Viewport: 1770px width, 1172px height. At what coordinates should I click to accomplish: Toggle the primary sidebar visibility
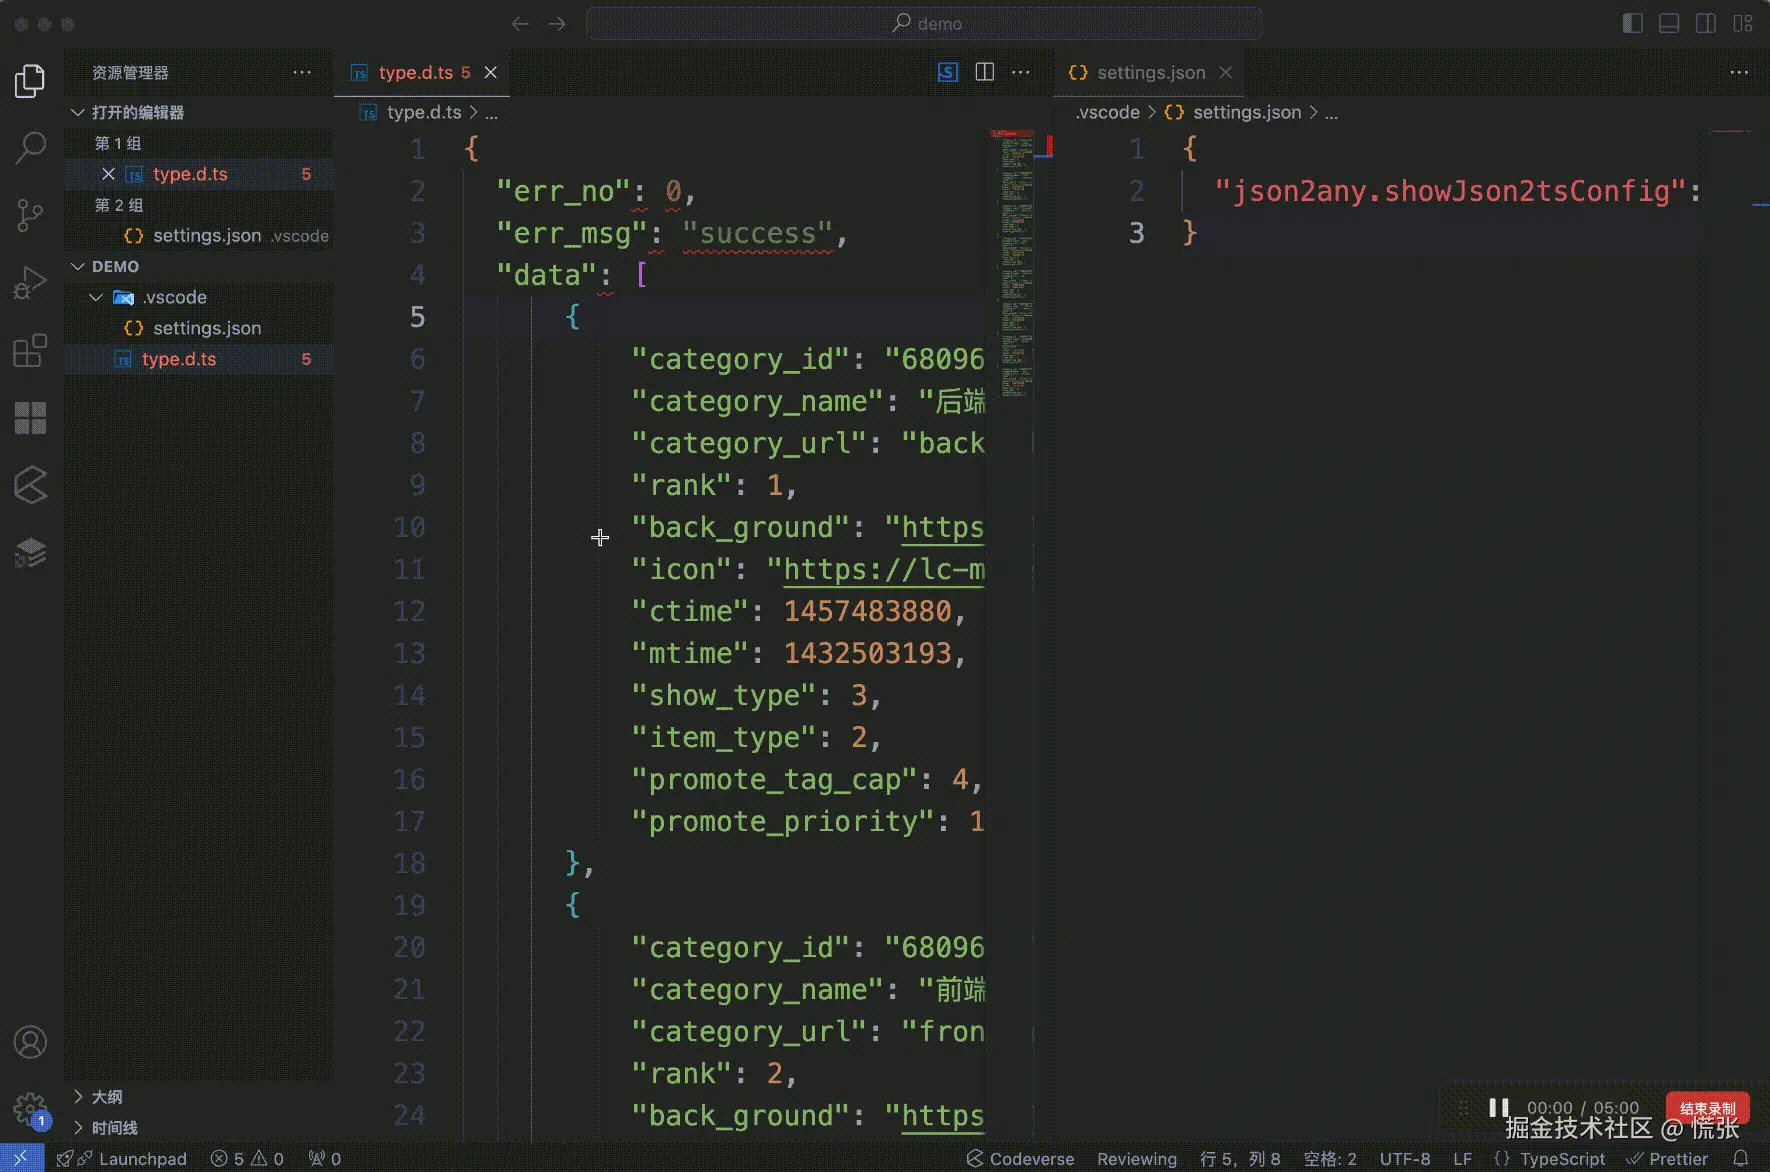point(1632,23)
